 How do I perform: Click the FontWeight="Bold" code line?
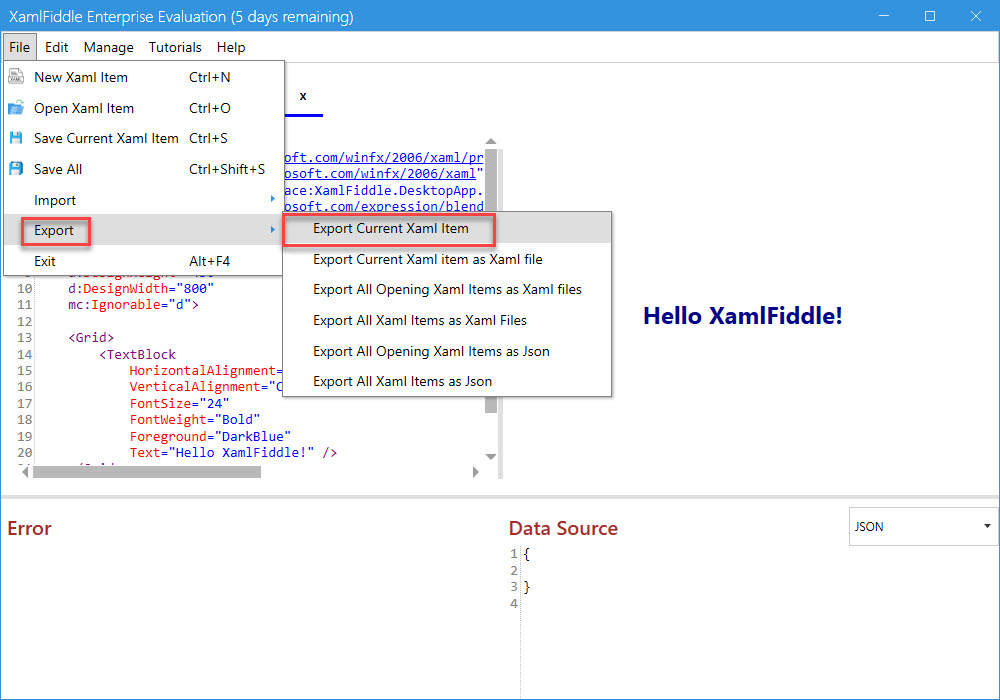tap(195, 419)
